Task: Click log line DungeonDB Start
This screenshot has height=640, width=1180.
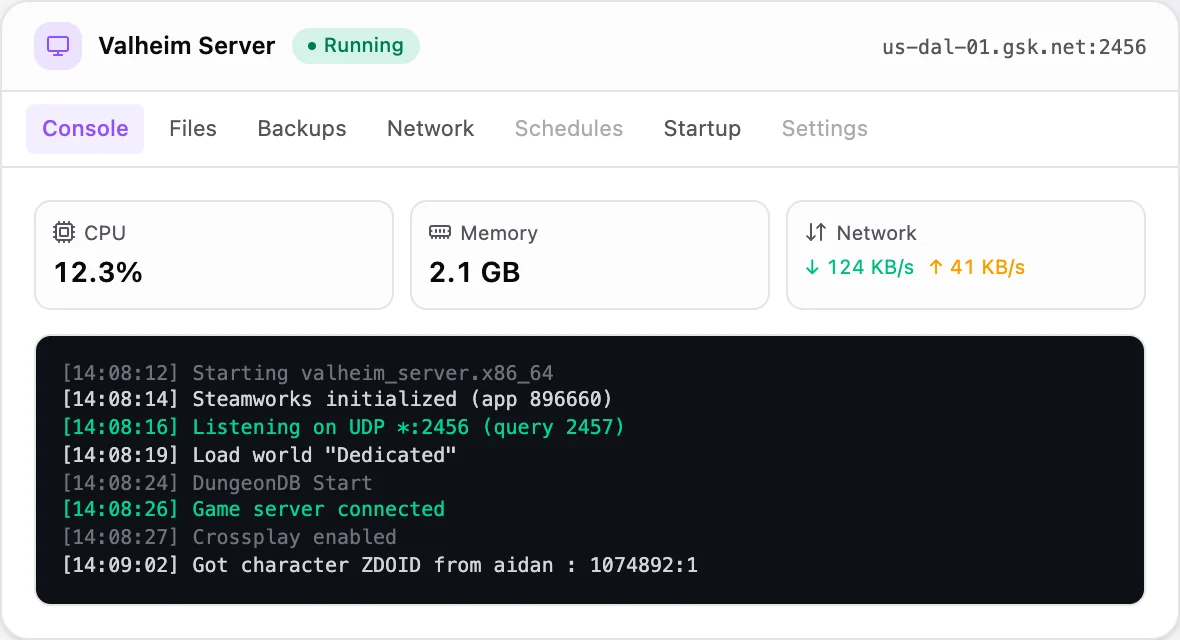Action: pos(217,483)
